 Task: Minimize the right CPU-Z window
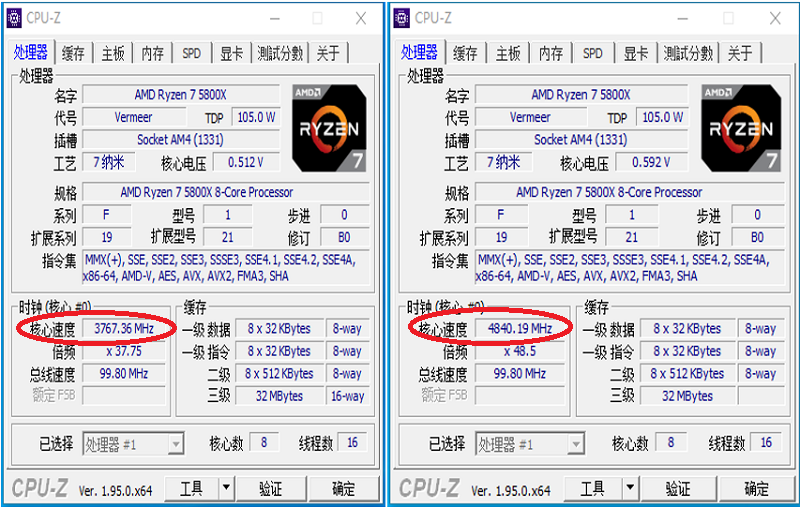click(x=683, y=19)
